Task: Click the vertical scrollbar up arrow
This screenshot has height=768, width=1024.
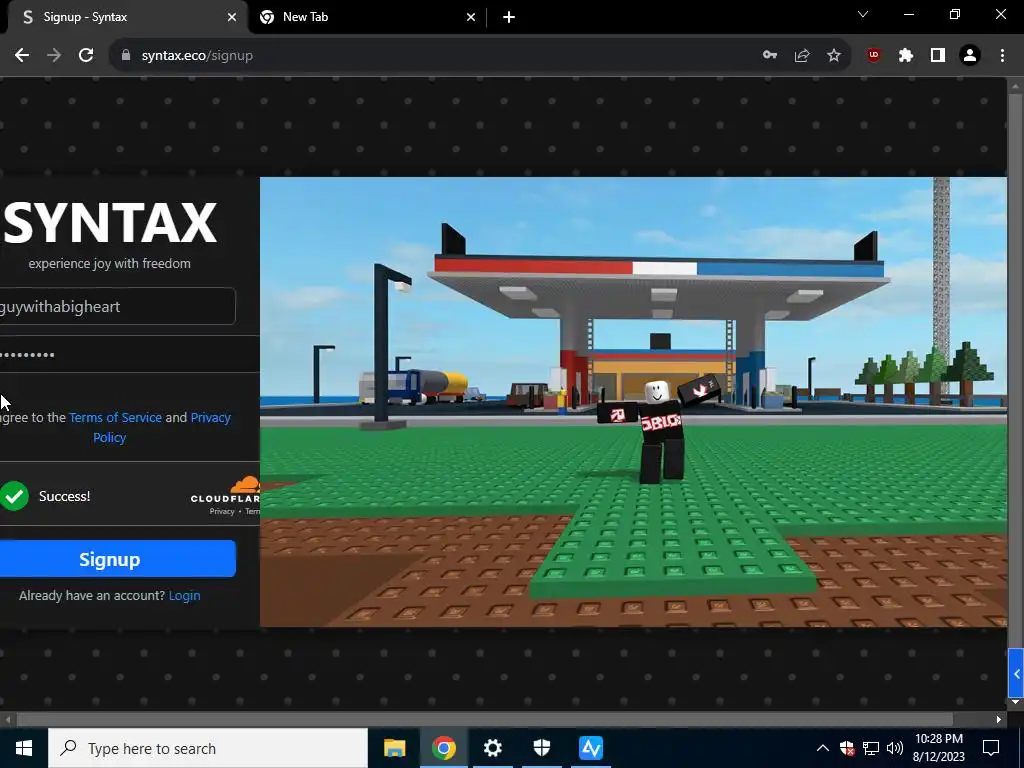Action: click(1015, 86)
